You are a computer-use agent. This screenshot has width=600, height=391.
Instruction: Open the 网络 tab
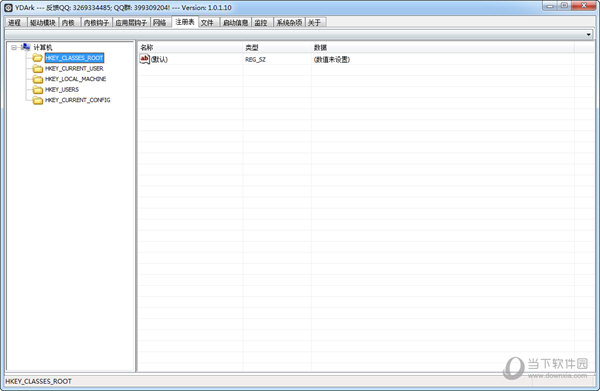tap(160, 23)
